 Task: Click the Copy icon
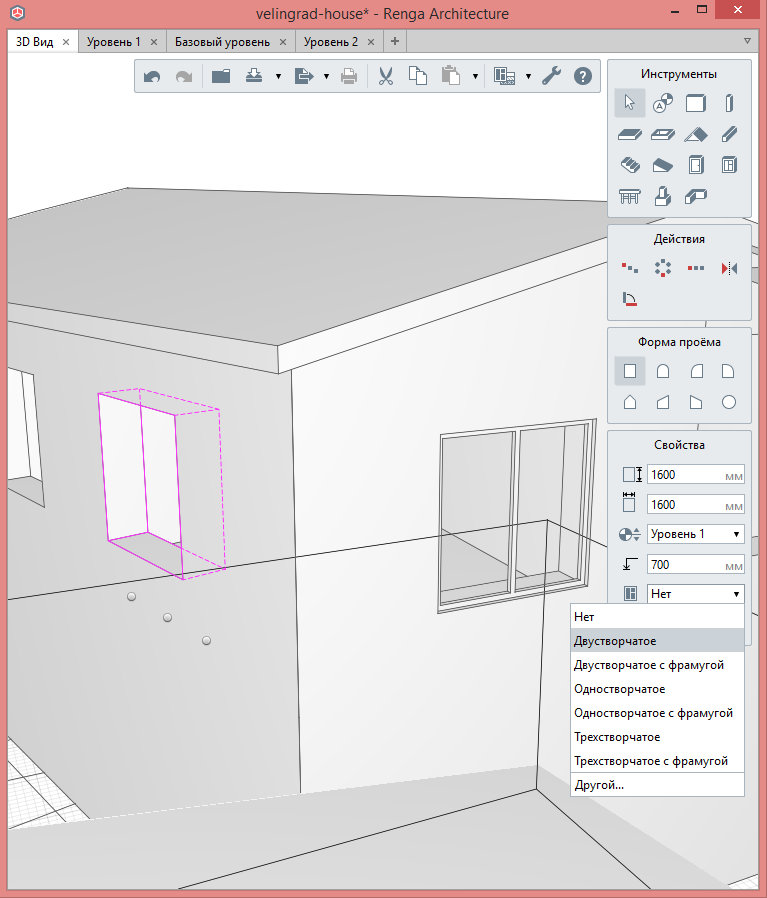(x=418, y=76)
